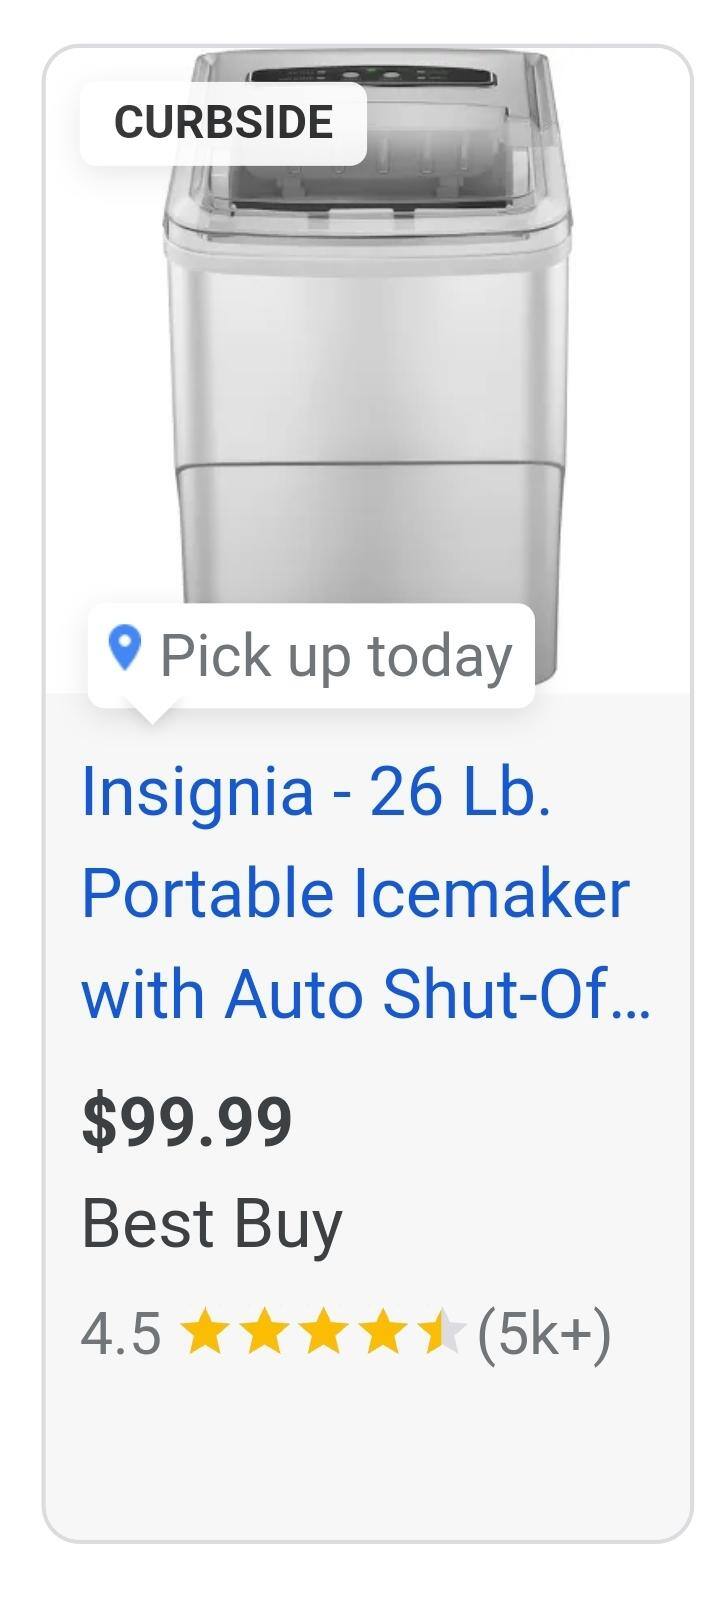
Task: Click the second yellow rating star
Action: (264, 1333)
